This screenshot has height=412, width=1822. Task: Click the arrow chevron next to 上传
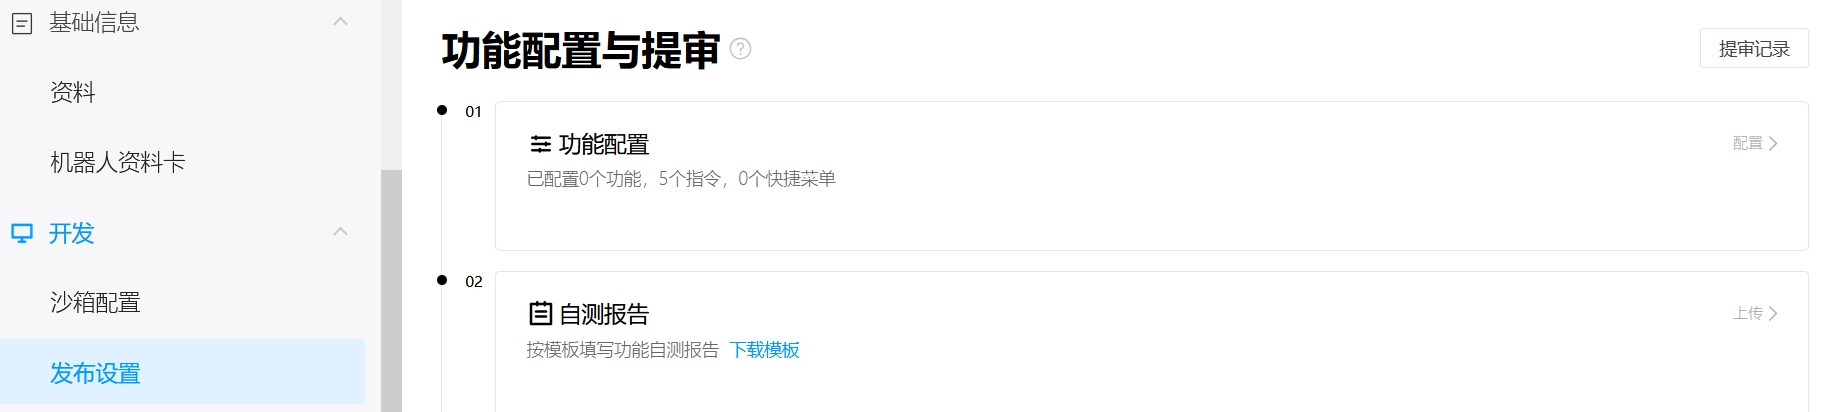click(1773, 314)
